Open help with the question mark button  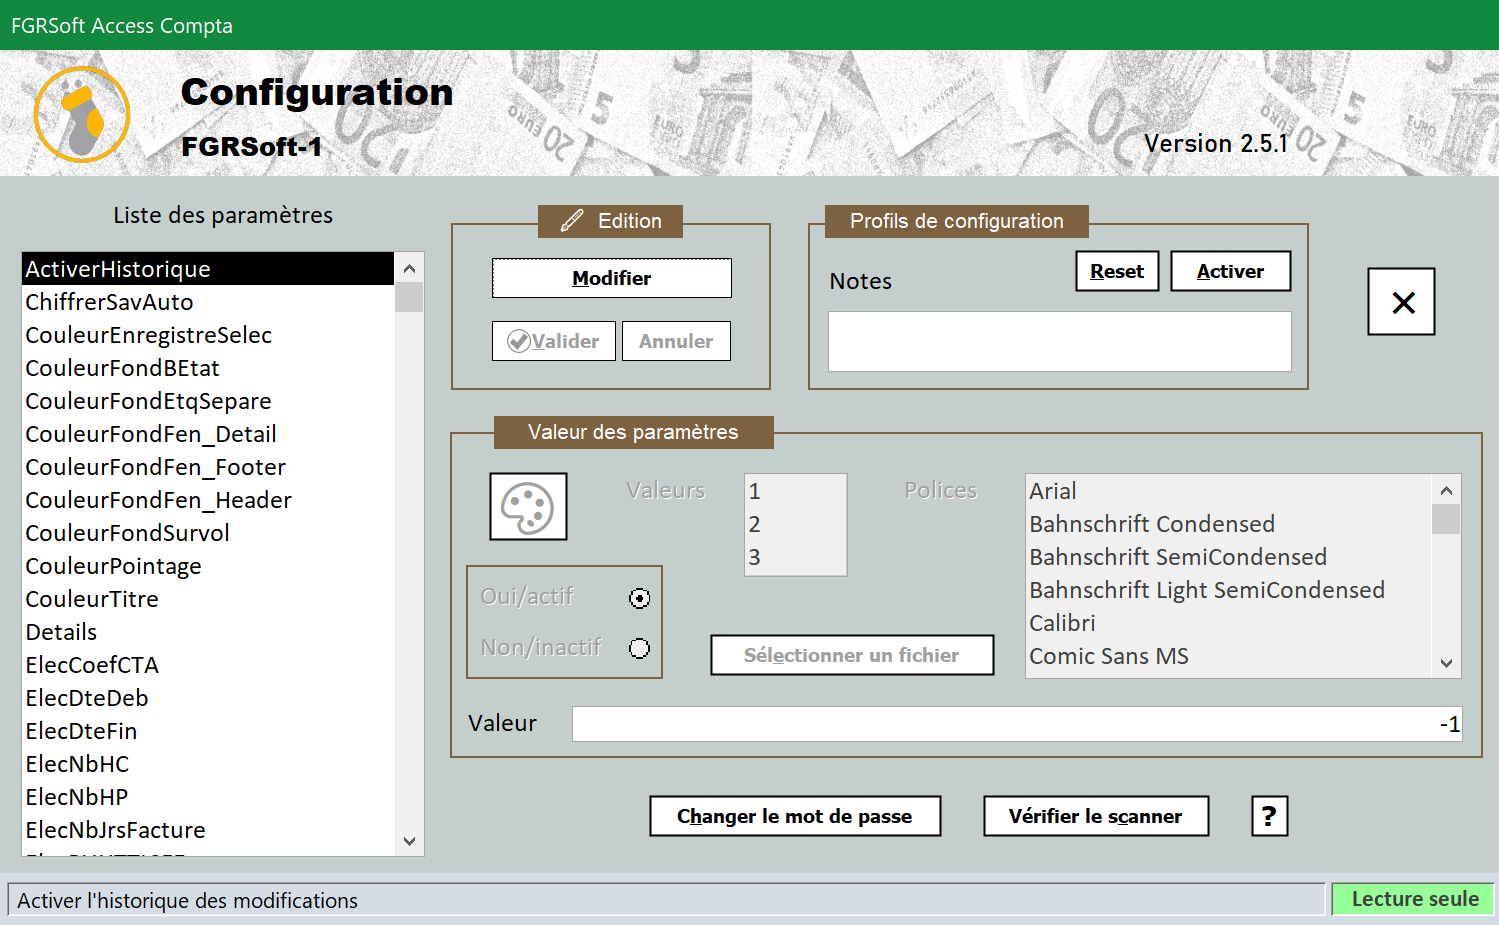pyautogui.click(x=1269, y=816)
